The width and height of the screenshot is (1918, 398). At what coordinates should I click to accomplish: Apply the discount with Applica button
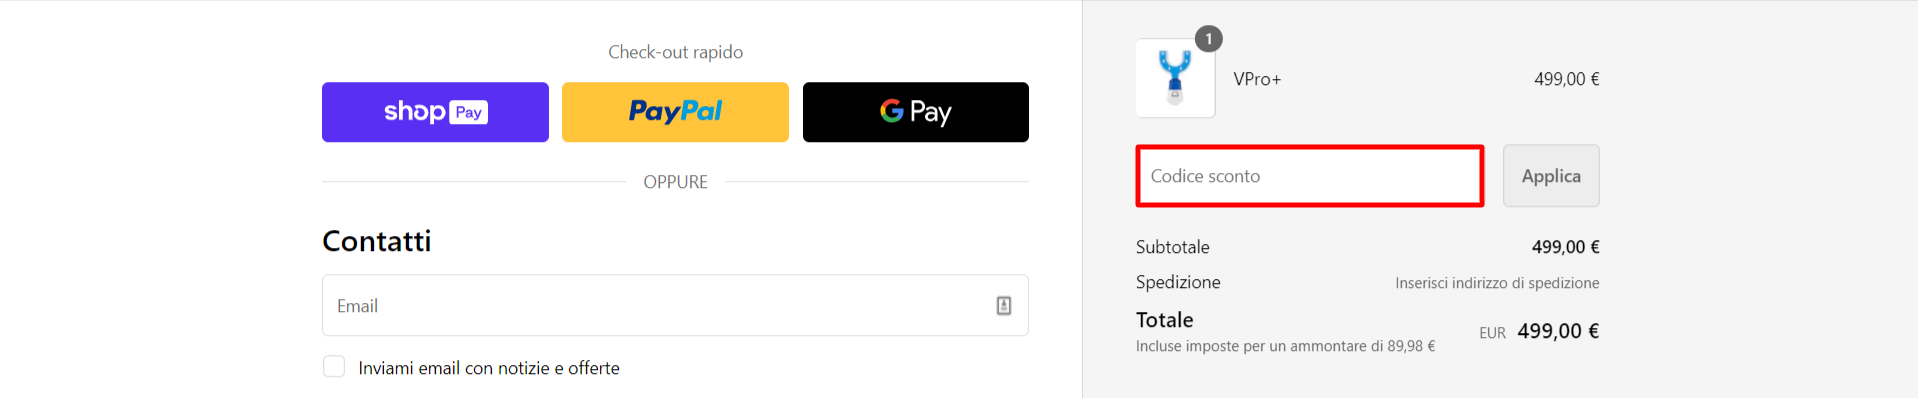pyautogui.click(x=1551, y=176)
